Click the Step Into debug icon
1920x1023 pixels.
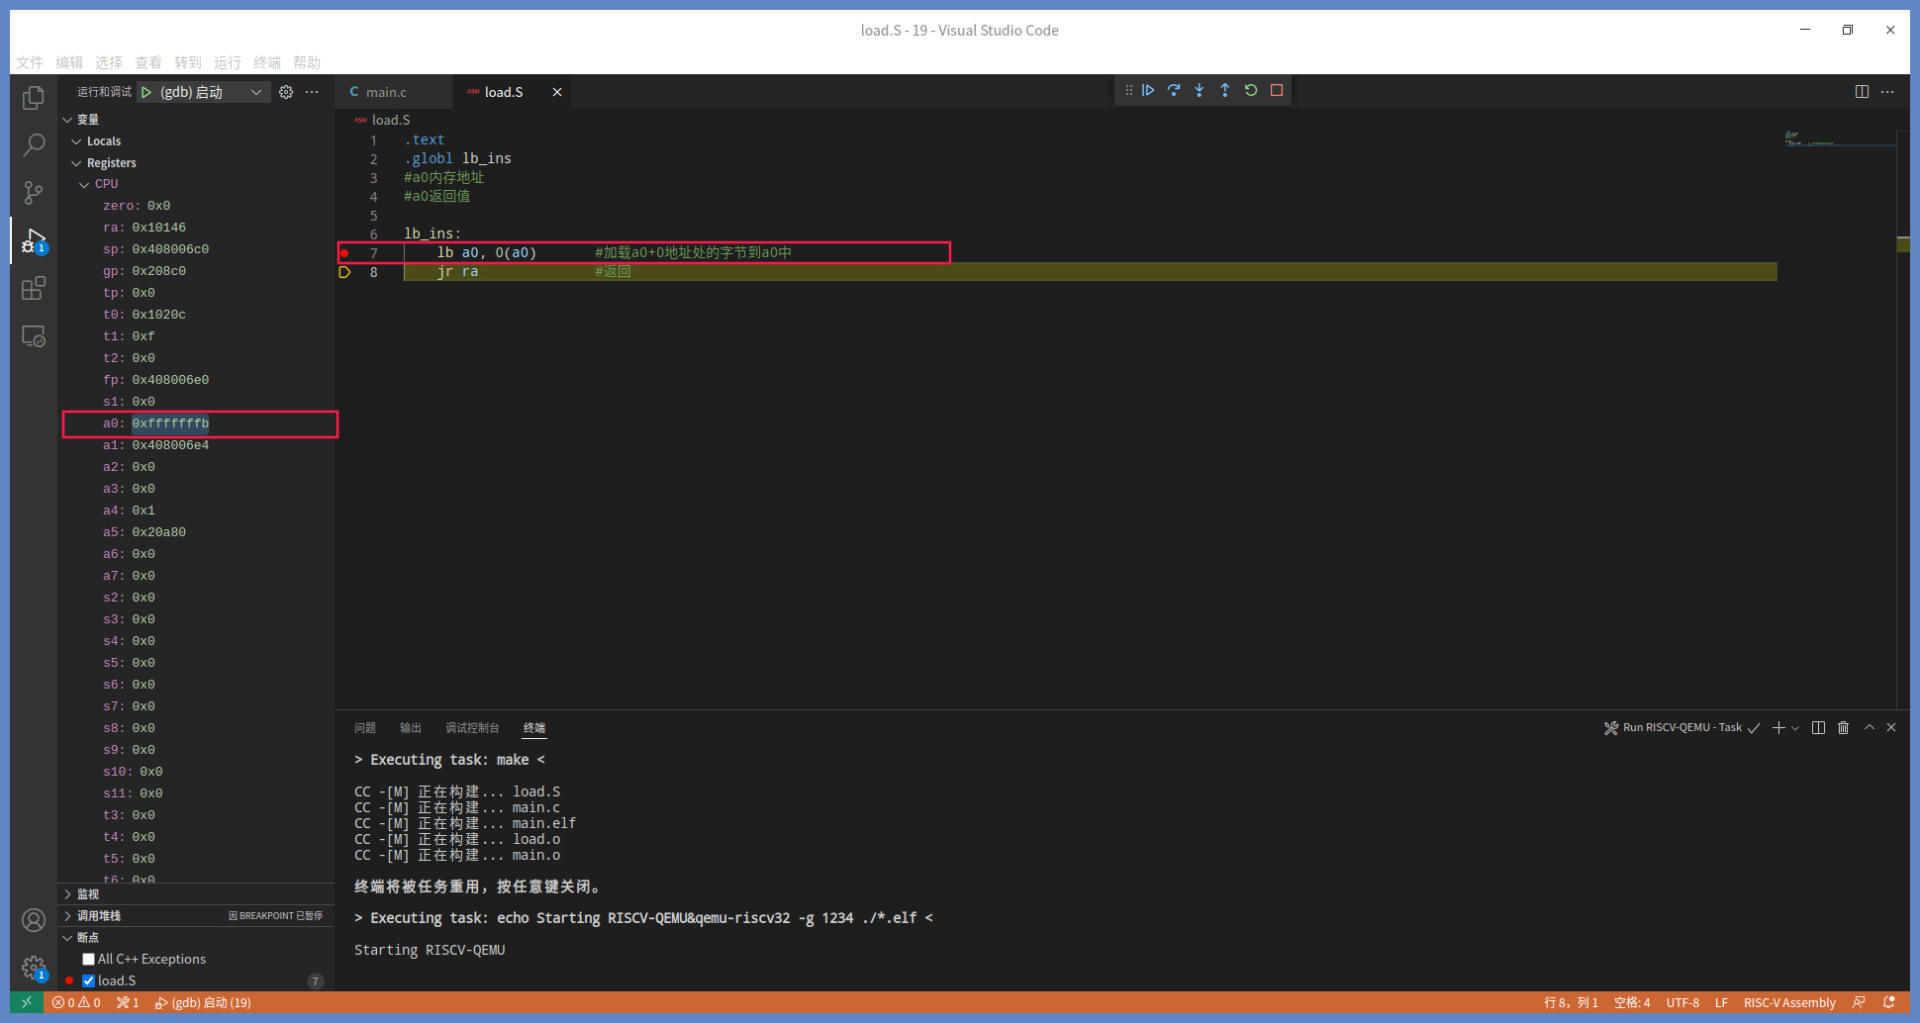pyautogui.click(x=1199, y=90)
